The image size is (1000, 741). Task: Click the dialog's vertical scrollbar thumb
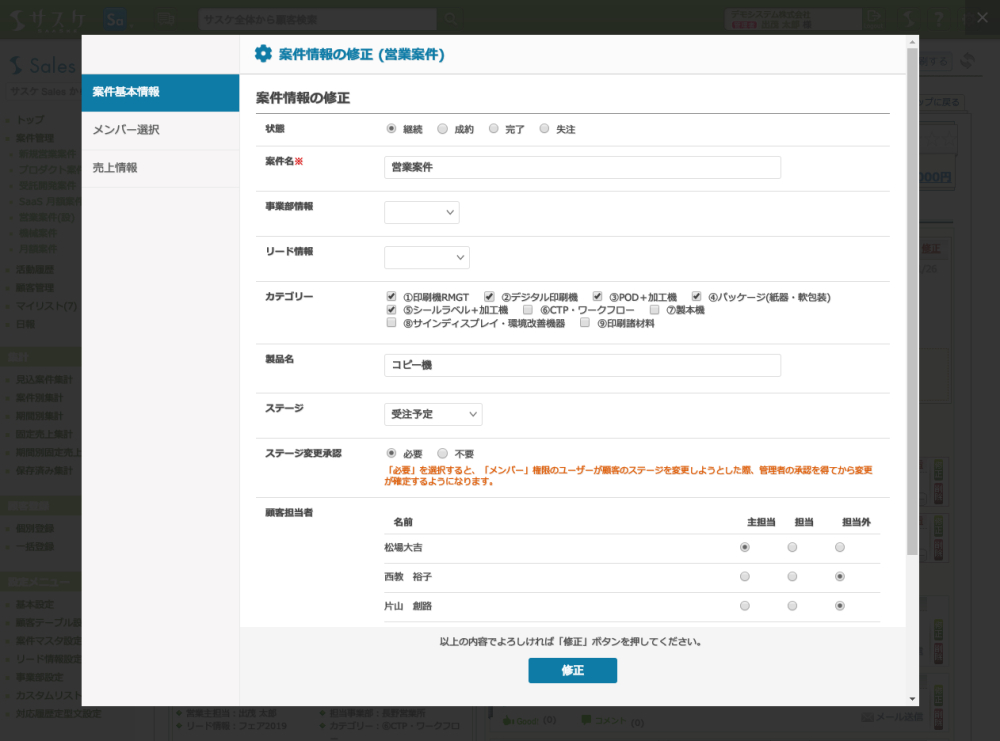tap(912, 300)
